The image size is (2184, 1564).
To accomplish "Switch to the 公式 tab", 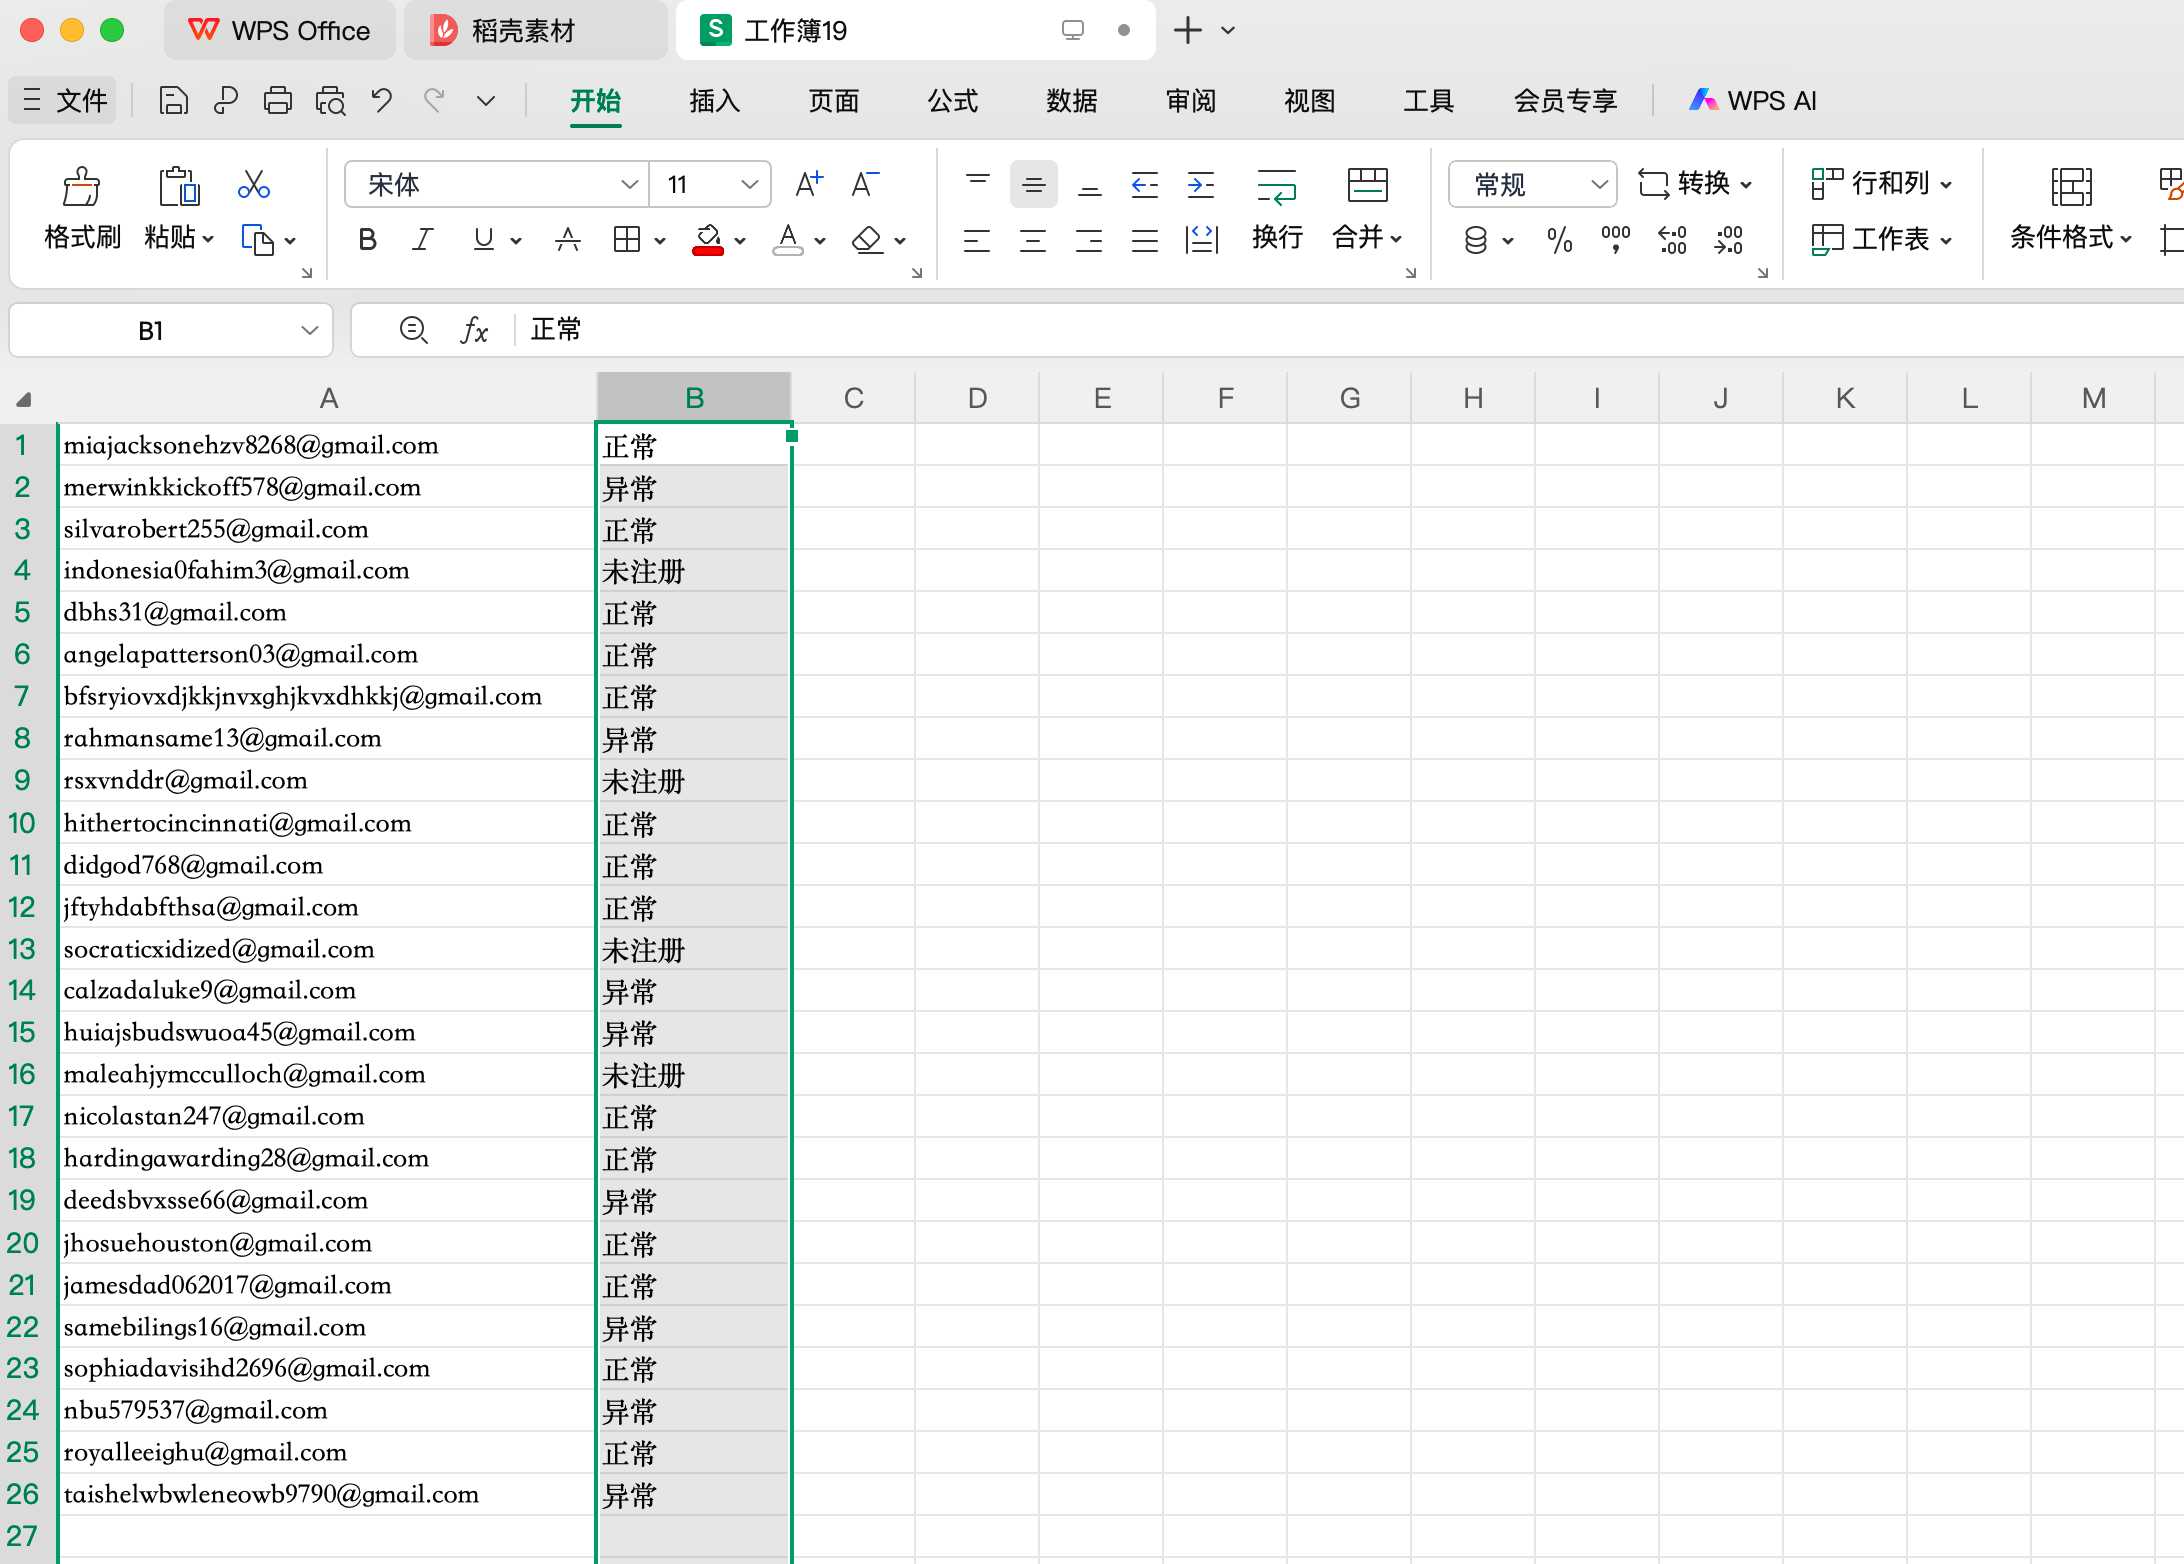I will (x=952, y=100).
